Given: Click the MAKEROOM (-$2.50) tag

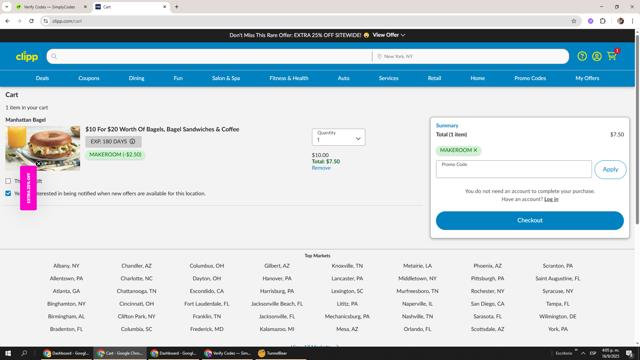Looking at the screenshot, I should click(115, 155).
